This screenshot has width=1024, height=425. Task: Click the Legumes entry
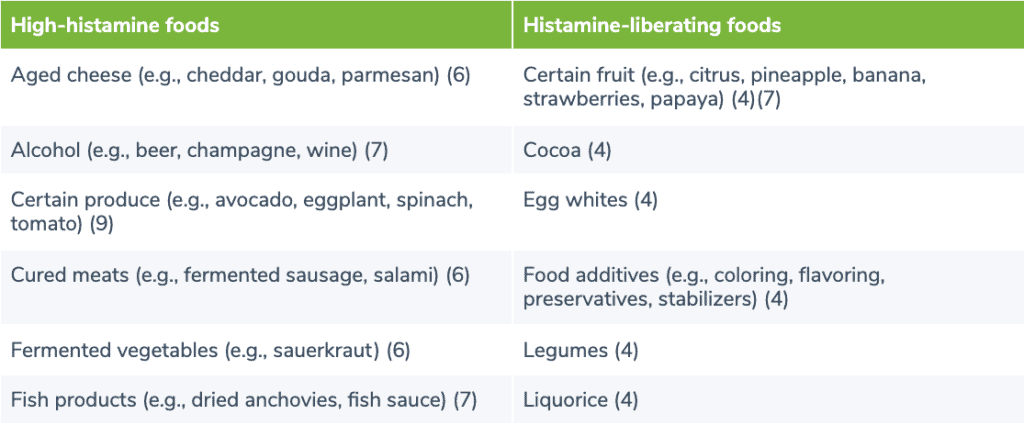[x=566, y=350]
